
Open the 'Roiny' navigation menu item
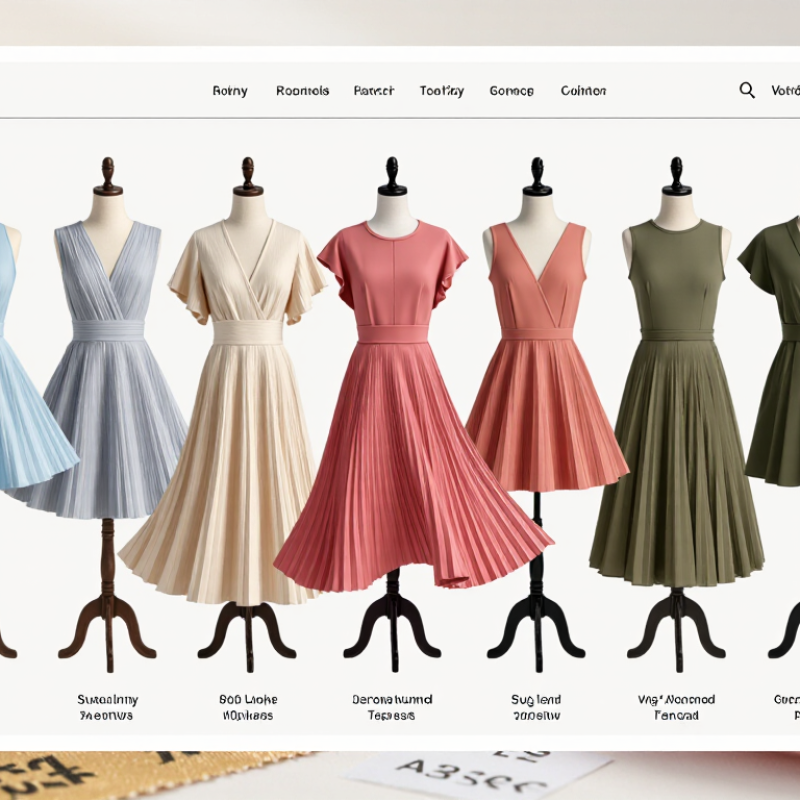click(230, 91)
